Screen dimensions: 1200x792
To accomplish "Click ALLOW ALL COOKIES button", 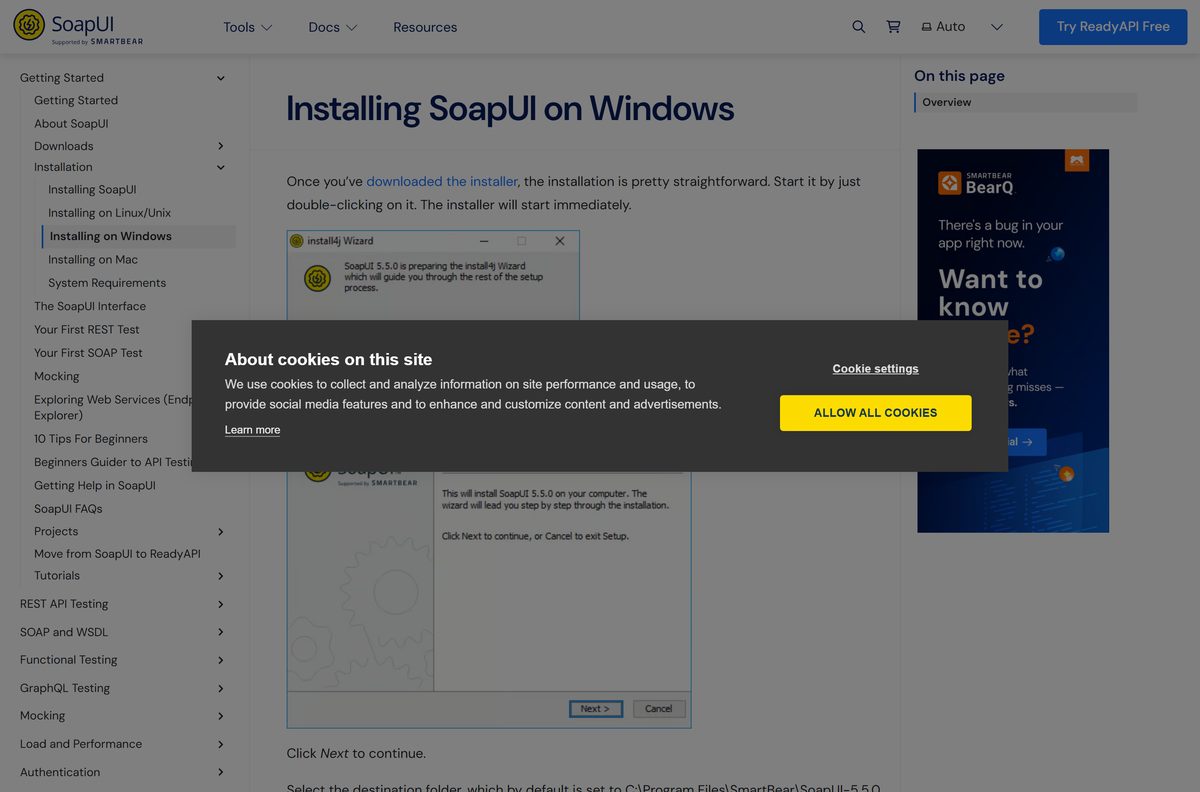I will [x=875, y=413].
